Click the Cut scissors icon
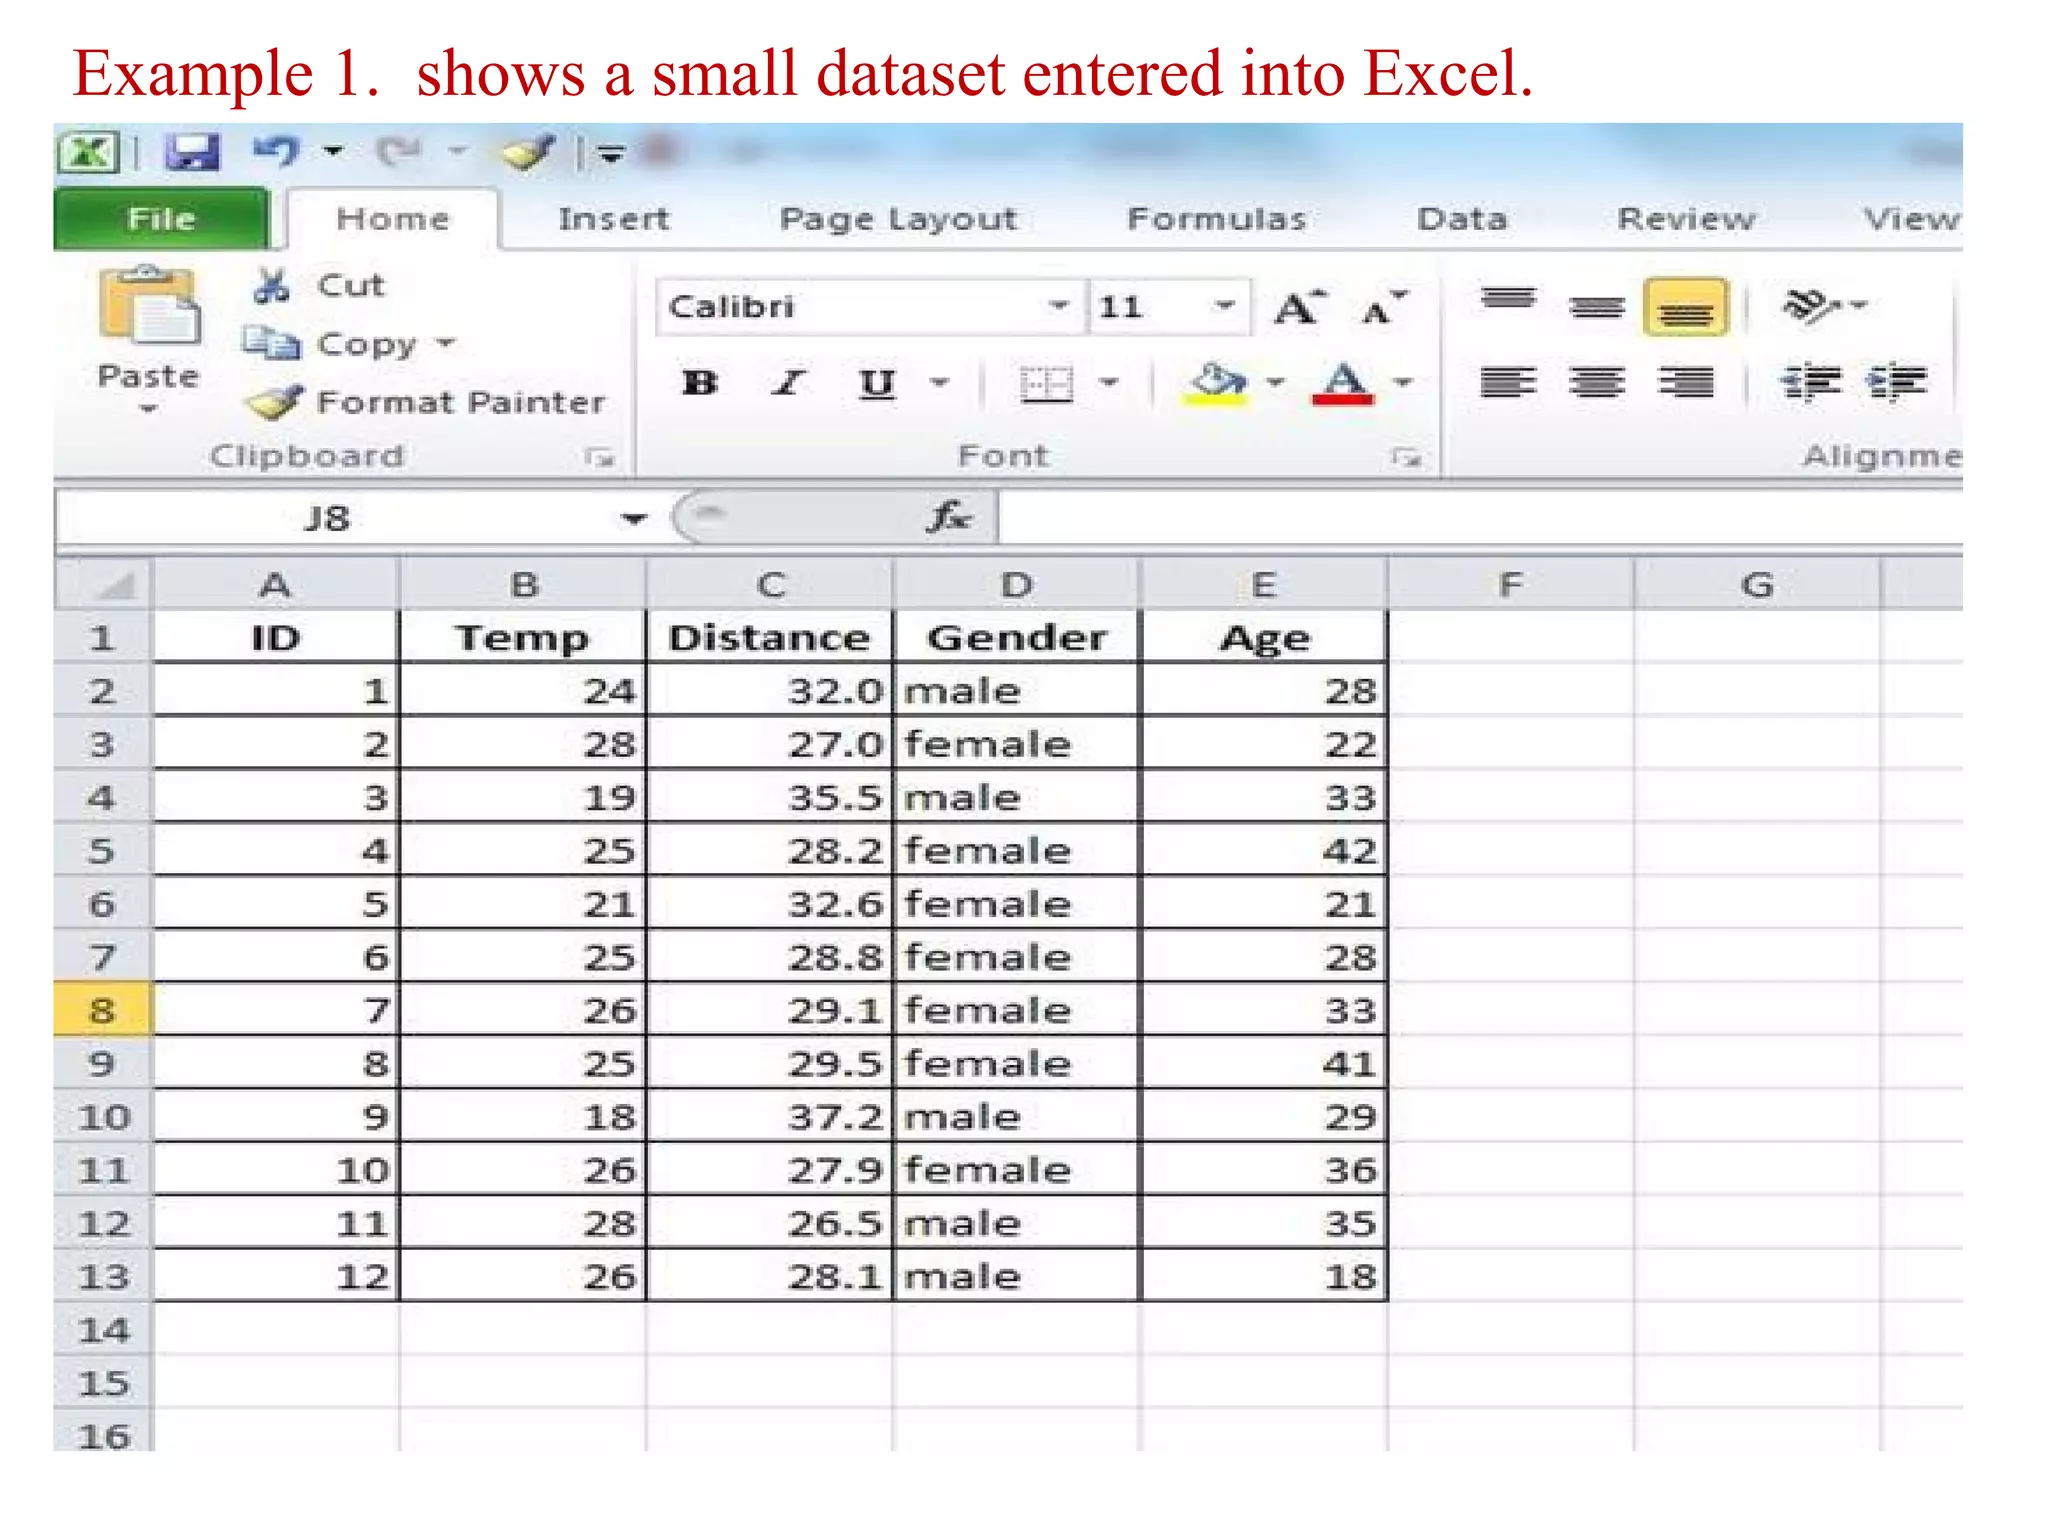Screen dimensions: 2048x1536 [x=271, y=286]
